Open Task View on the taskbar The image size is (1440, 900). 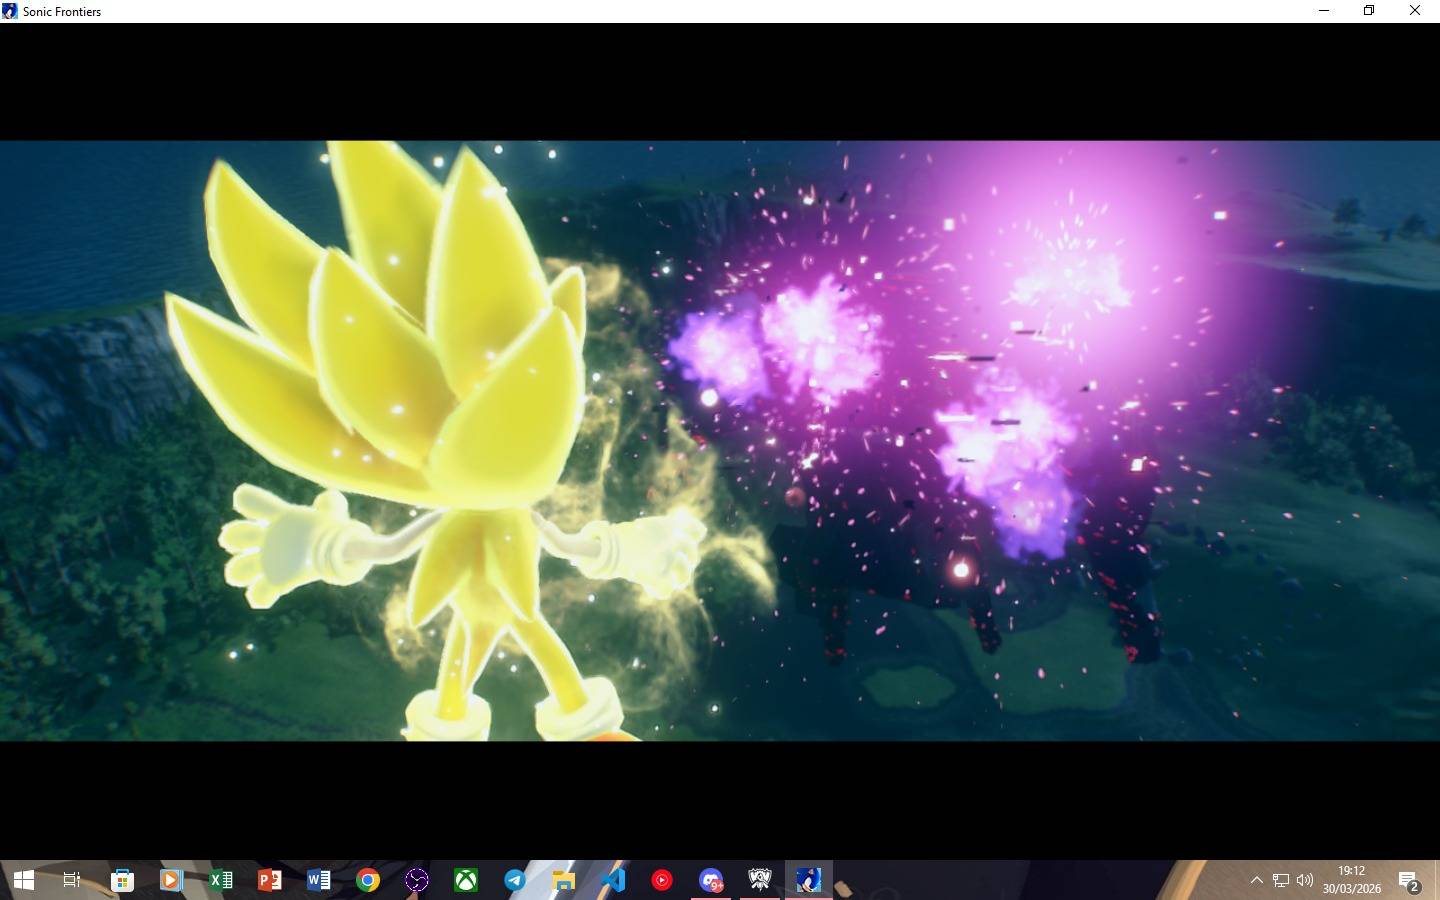[x=72, y=880]
